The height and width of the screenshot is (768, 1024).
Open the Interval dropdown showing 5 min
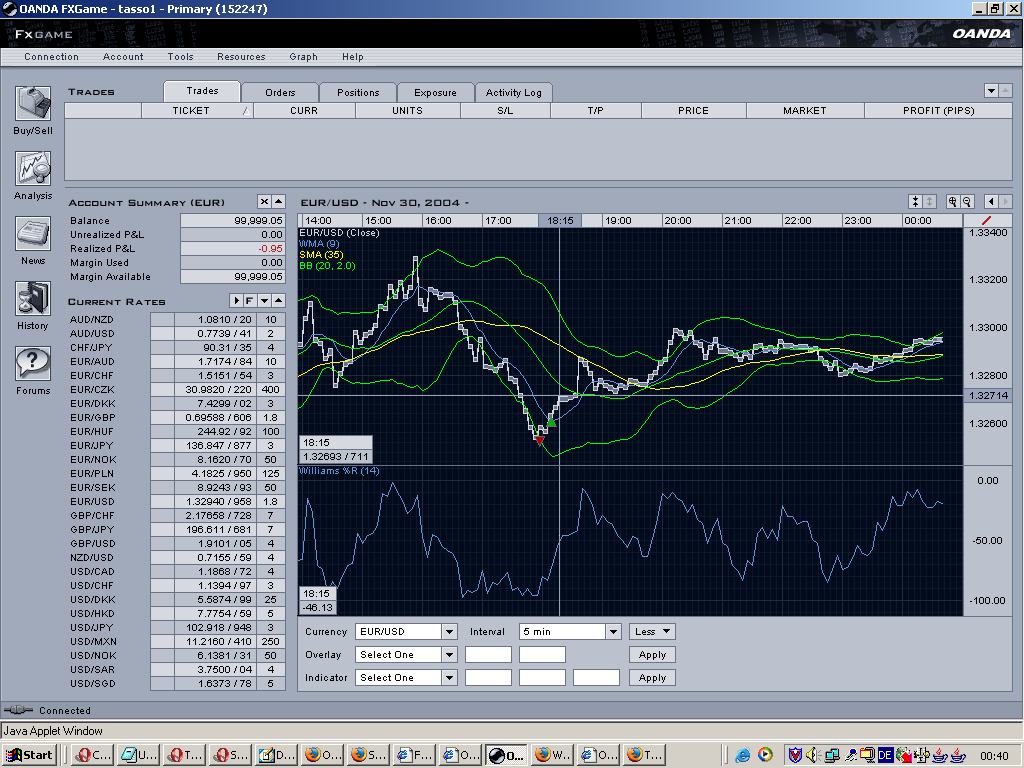[613, 632]
